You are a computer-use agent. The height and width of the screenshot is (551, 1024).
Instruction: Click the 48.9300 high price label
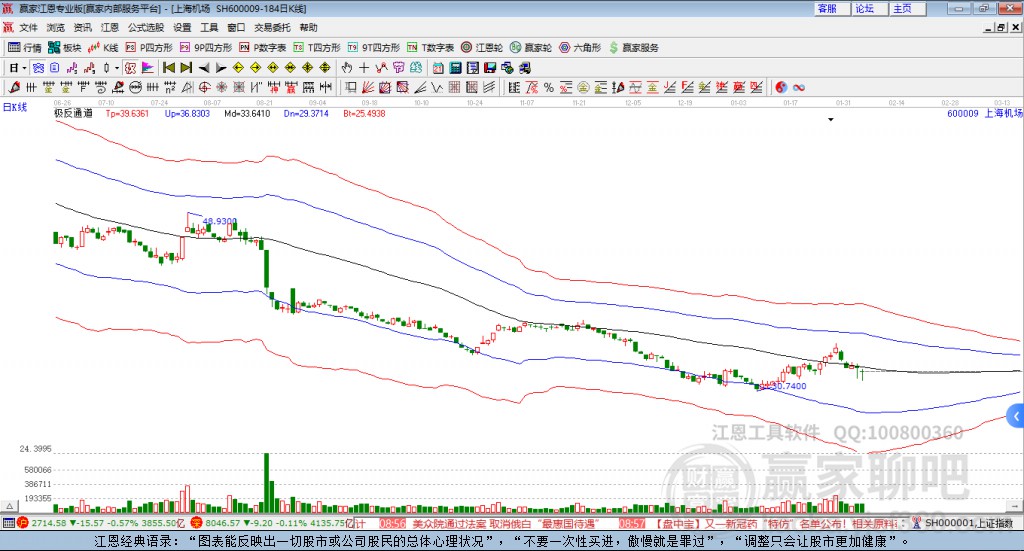click(220, 221)
